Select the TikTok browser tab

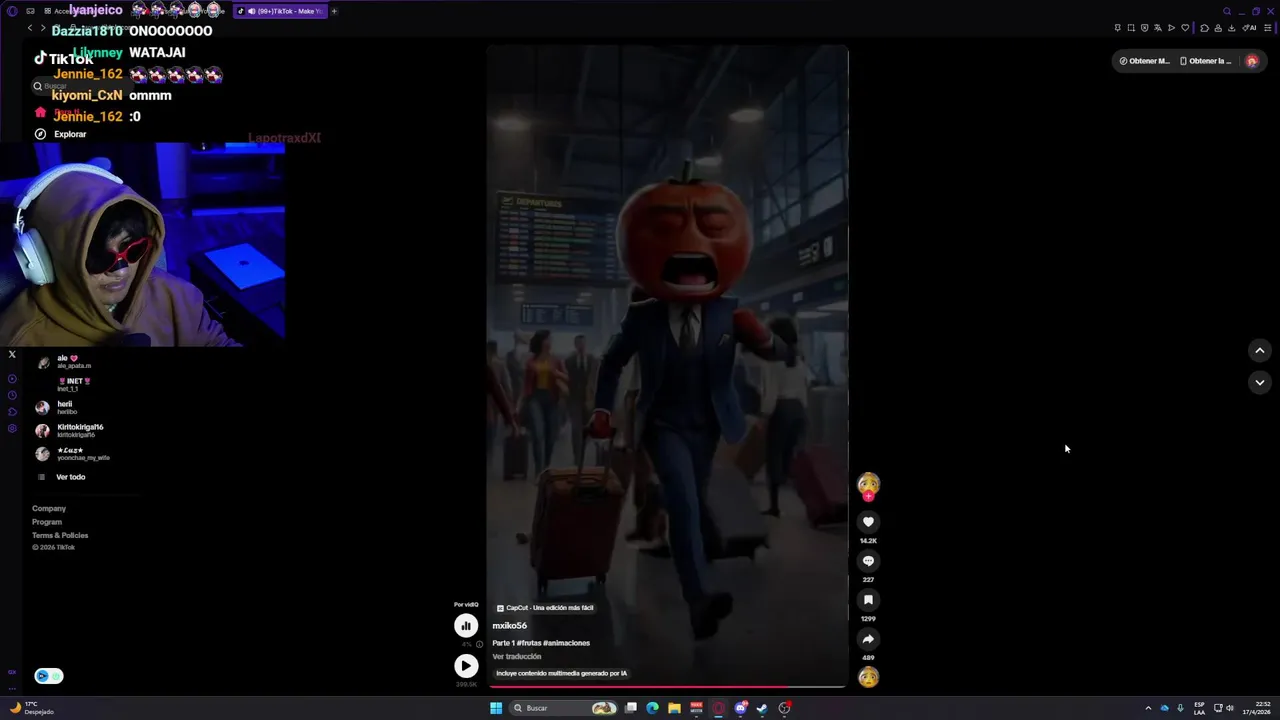pos(279,11)
